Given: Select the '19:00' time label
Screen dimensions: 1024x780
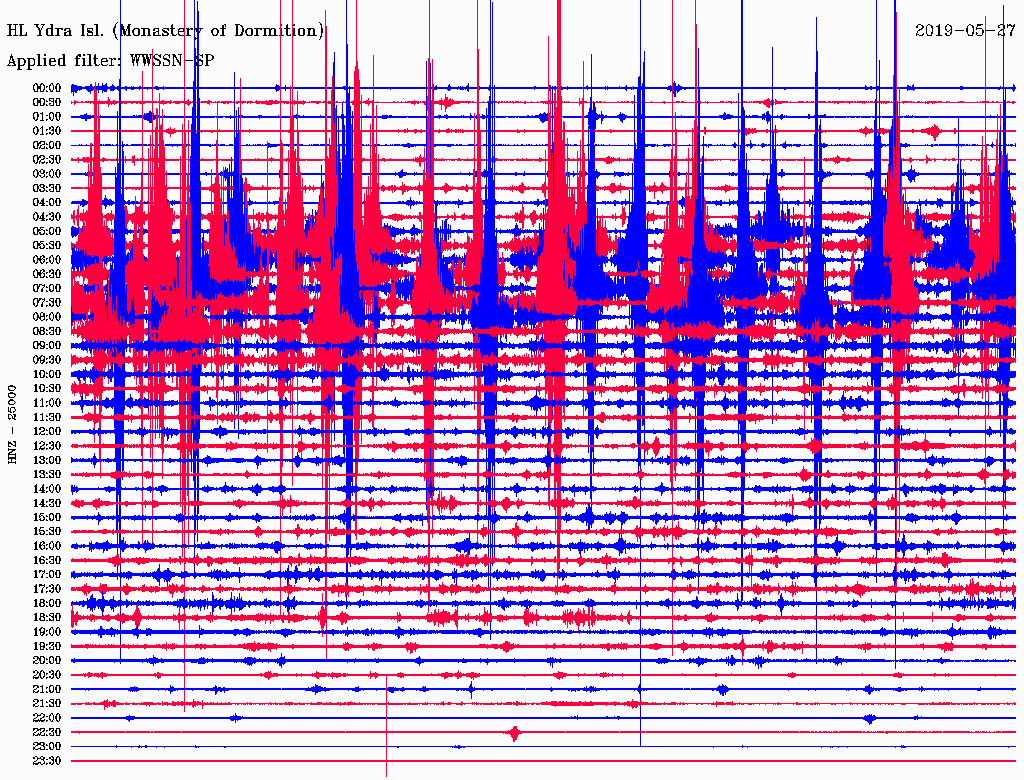Looking at the screenshot, I should [x=47, y=632].
